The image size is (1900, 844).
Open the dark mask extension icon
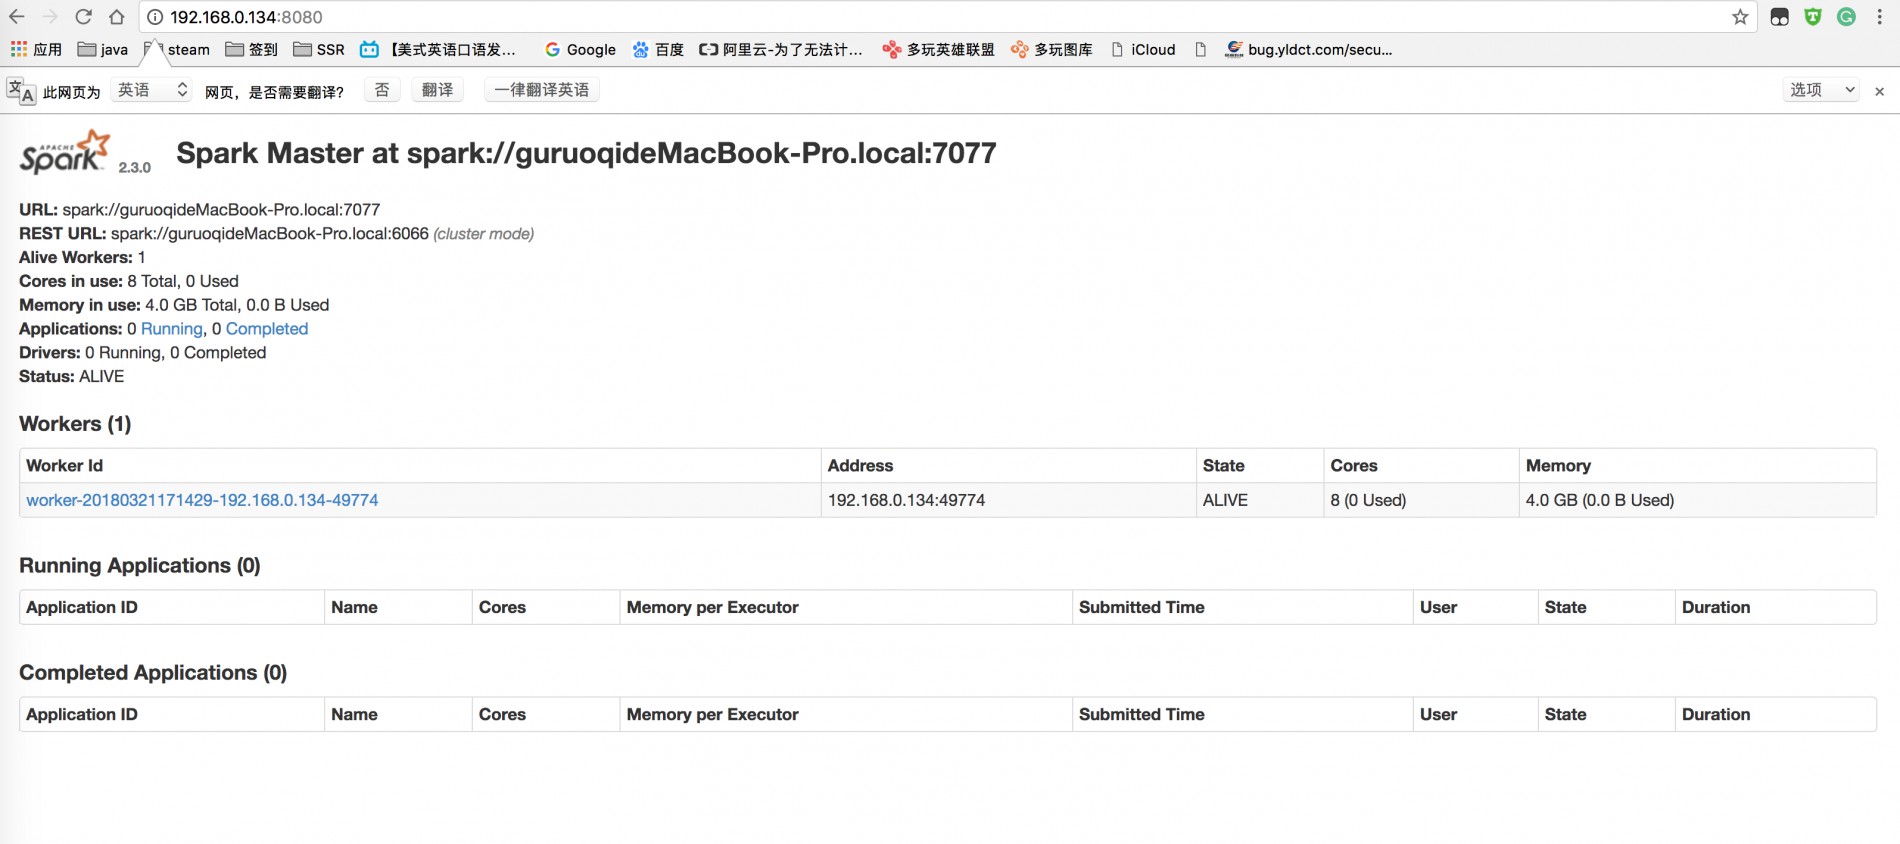(1779, 17)
